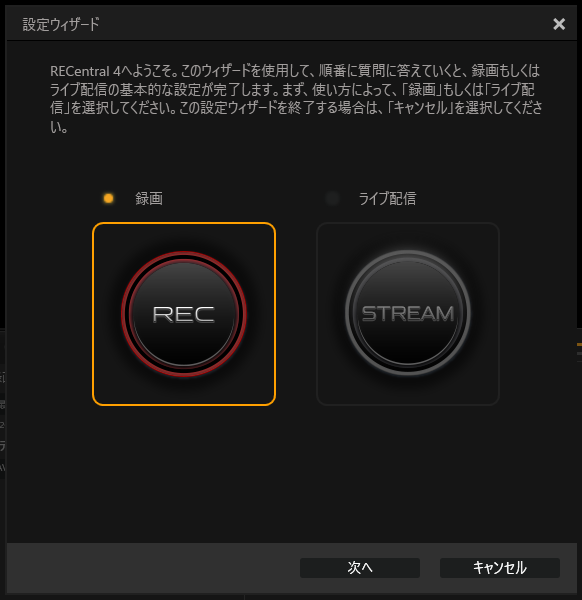Click the キャンセル button
This screenshot has height=600, width=582.
tap(500, 567)
